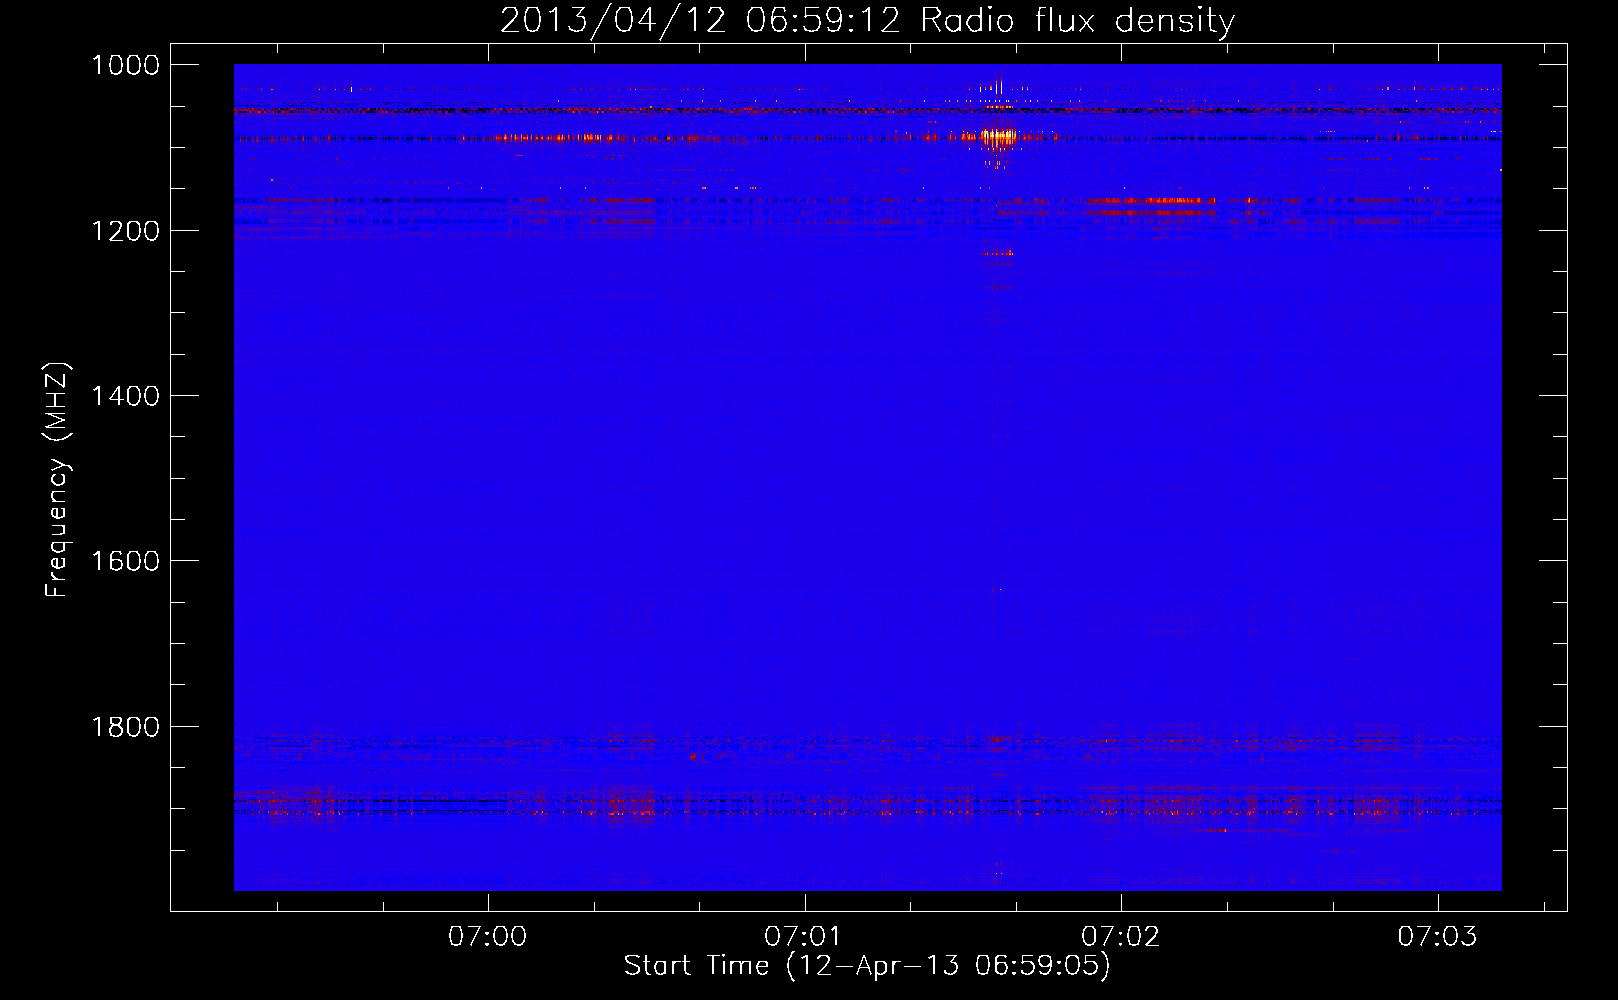The height and width of the screenshot is (1000, 1618).
Task: Click the 1600 frequency tick label
Action: tap(125, 561)
